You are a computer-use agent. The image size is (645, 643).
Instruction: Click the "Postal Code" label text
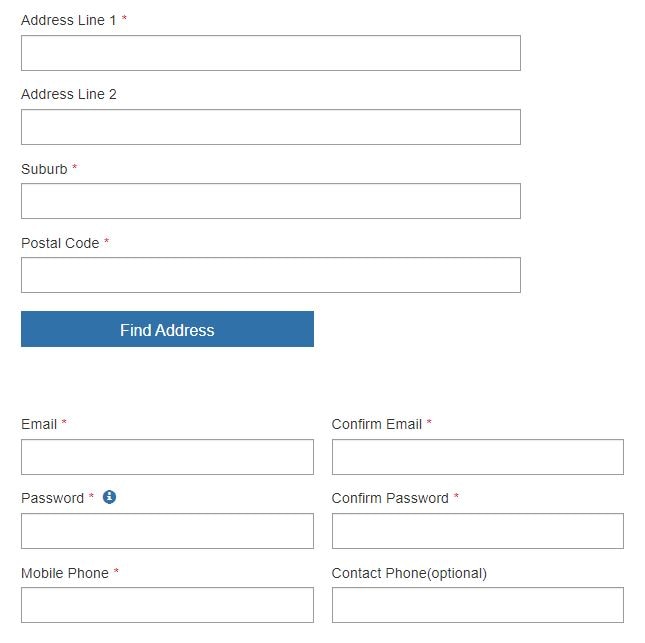tap(60, 243)
